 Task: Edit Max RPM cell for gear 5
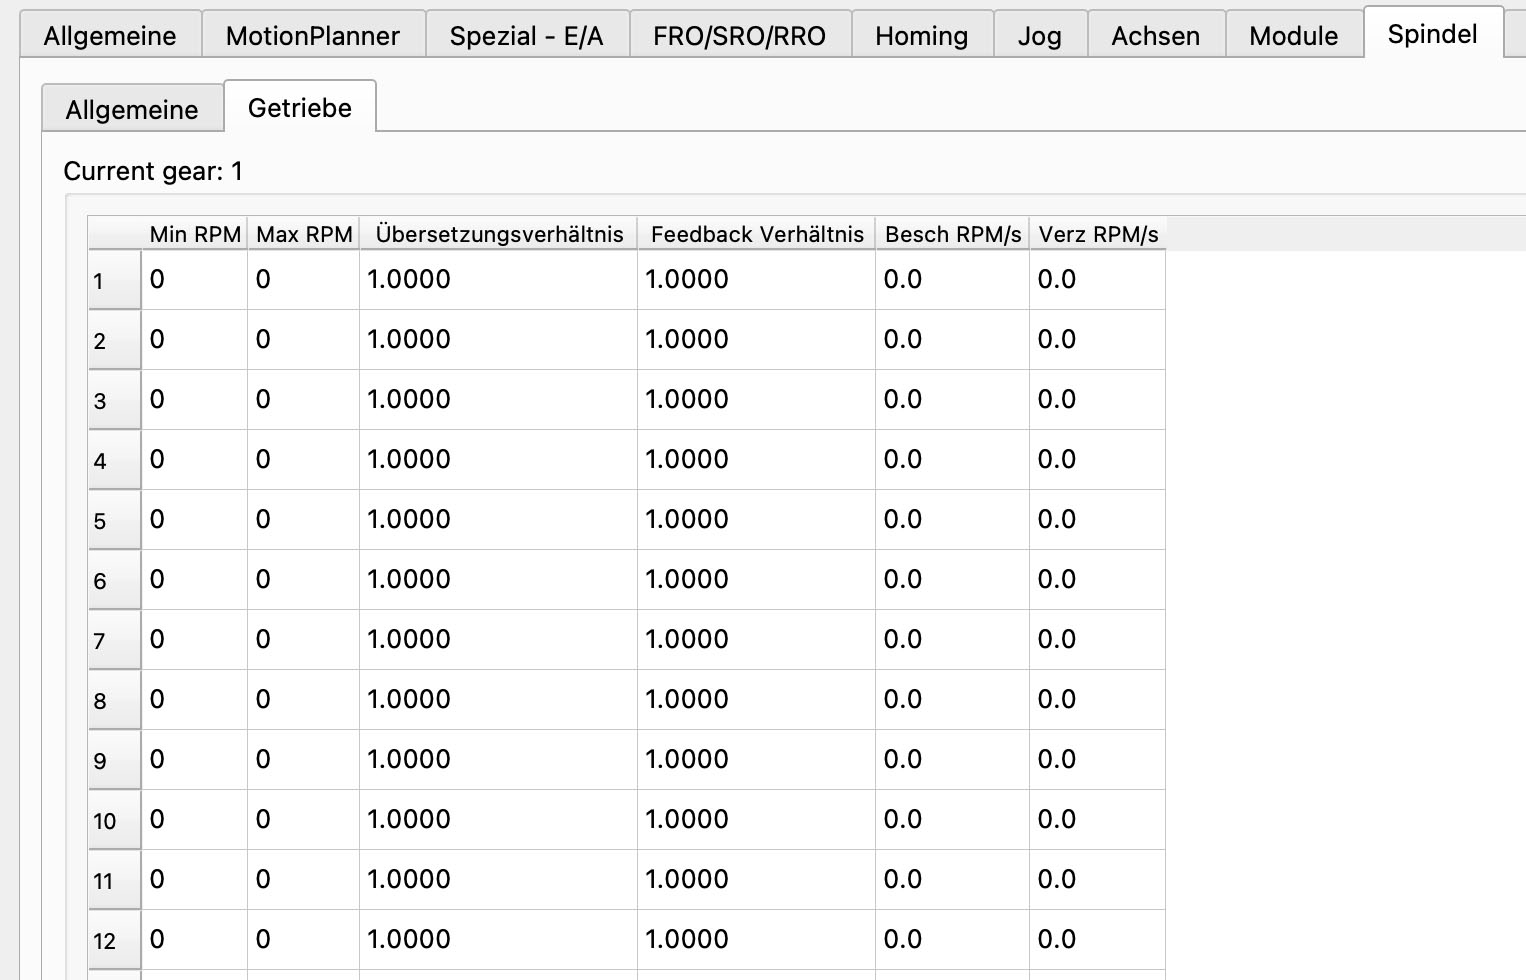303,520
